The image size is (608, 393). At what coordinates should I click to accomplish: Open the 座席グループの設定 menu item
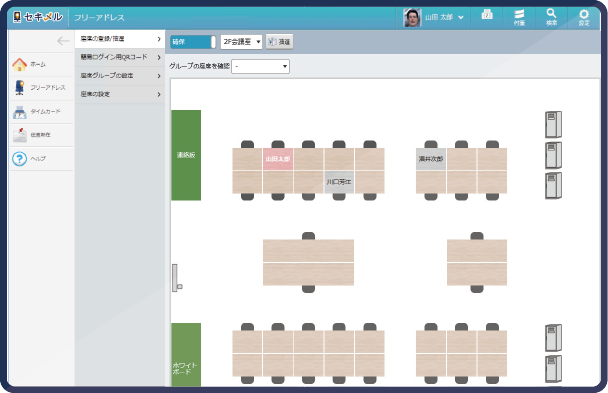click(x=120, y=76)
